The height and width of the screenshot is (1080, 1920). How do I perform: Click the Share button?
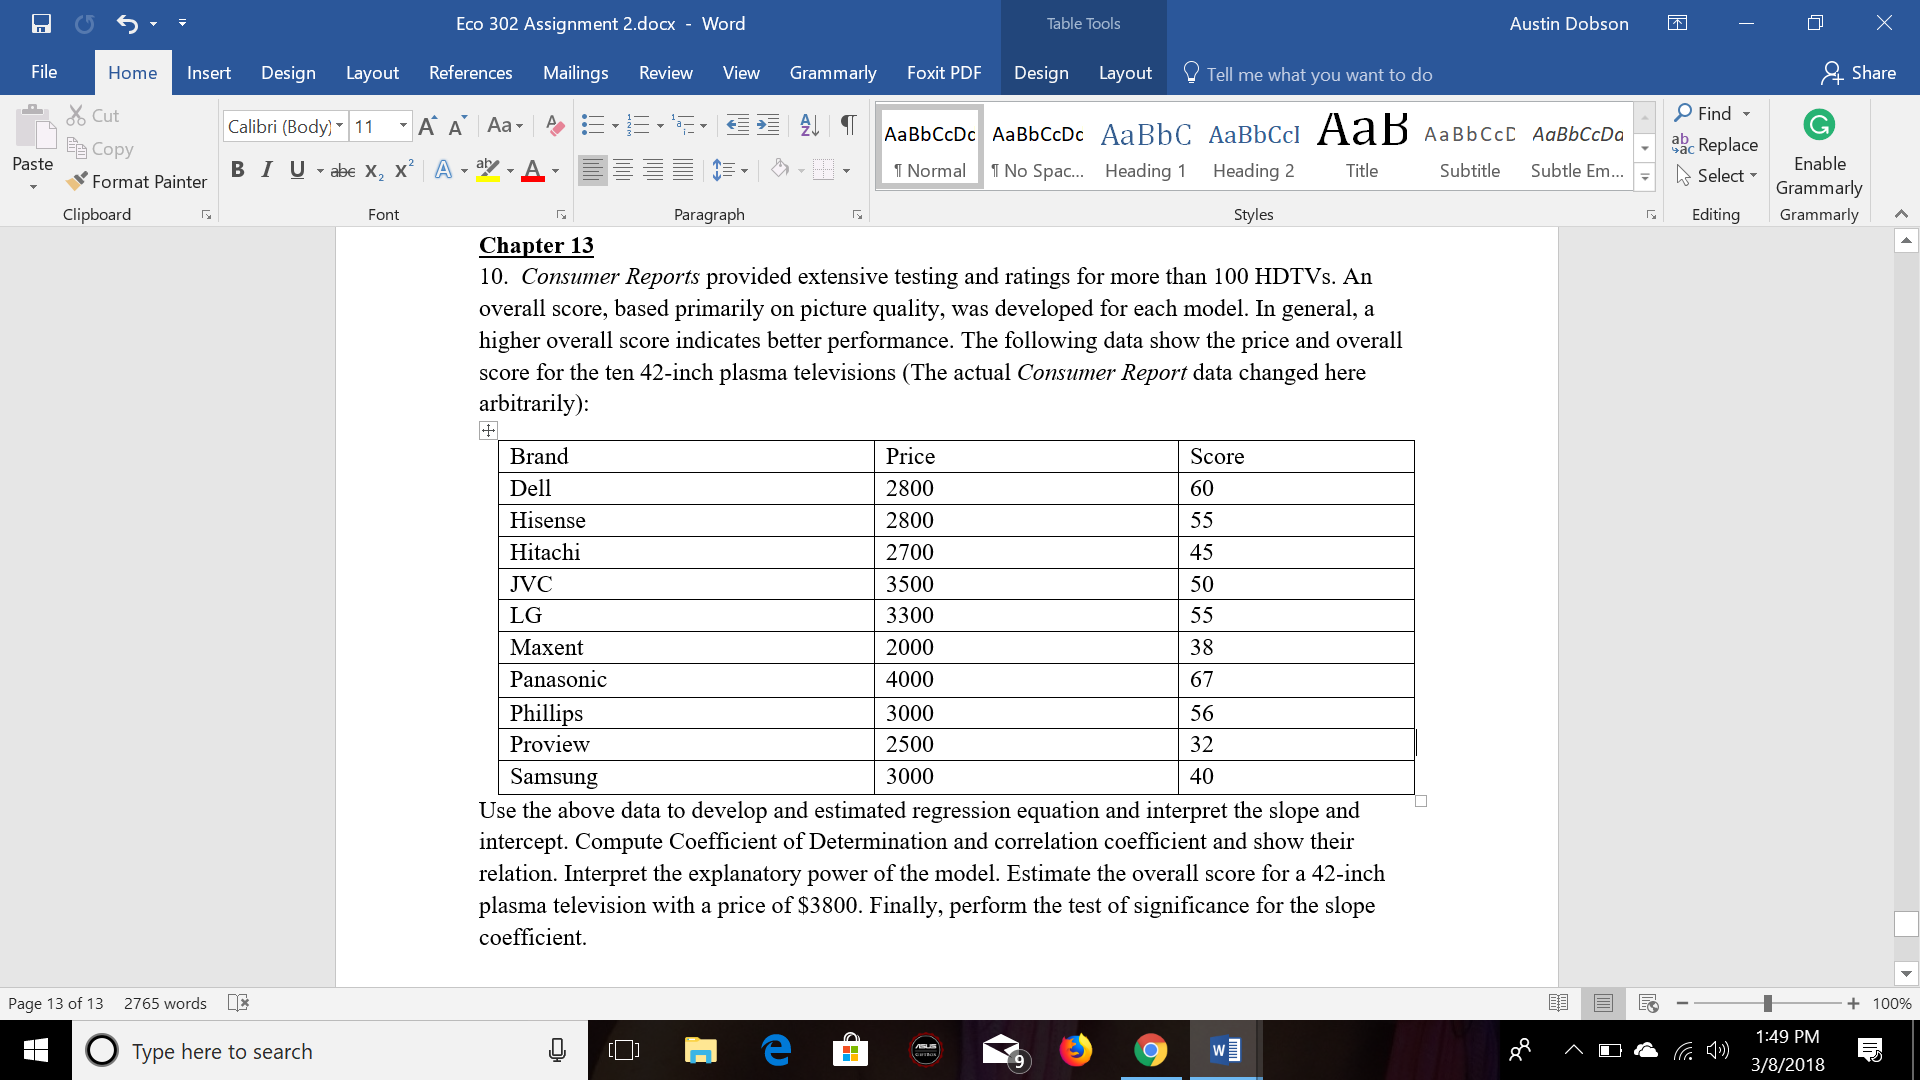pyautogui.click(x=1858, y=73)
